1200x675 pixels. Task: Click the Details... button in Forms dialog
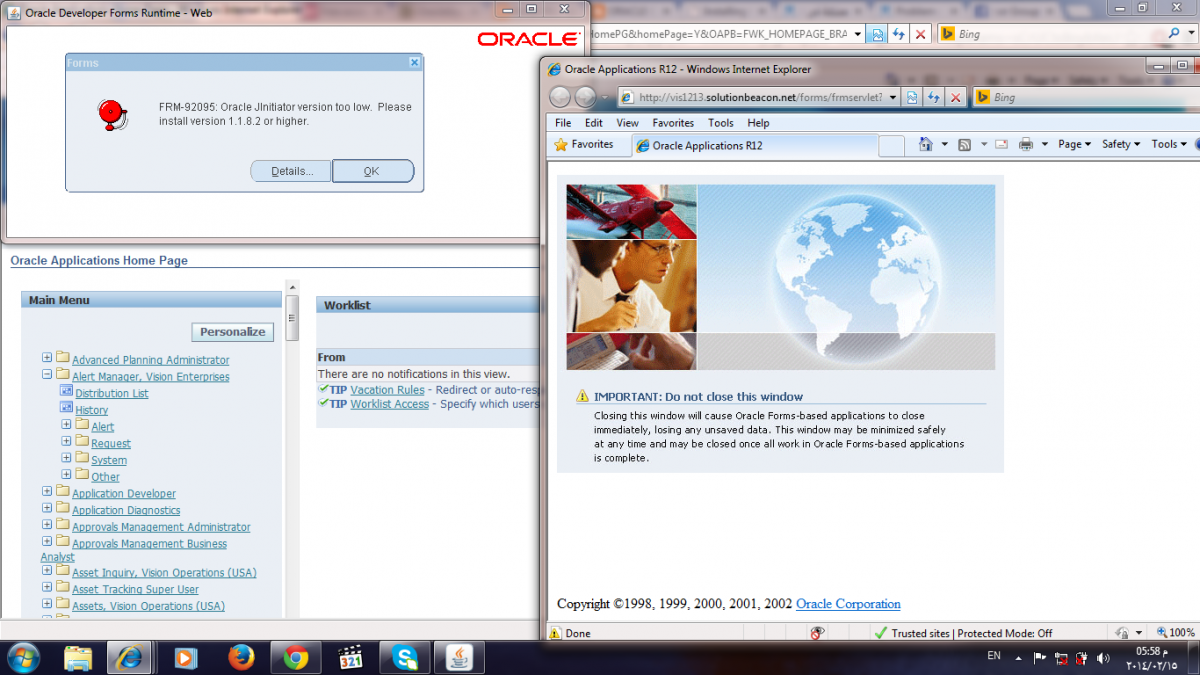[291, 171]
